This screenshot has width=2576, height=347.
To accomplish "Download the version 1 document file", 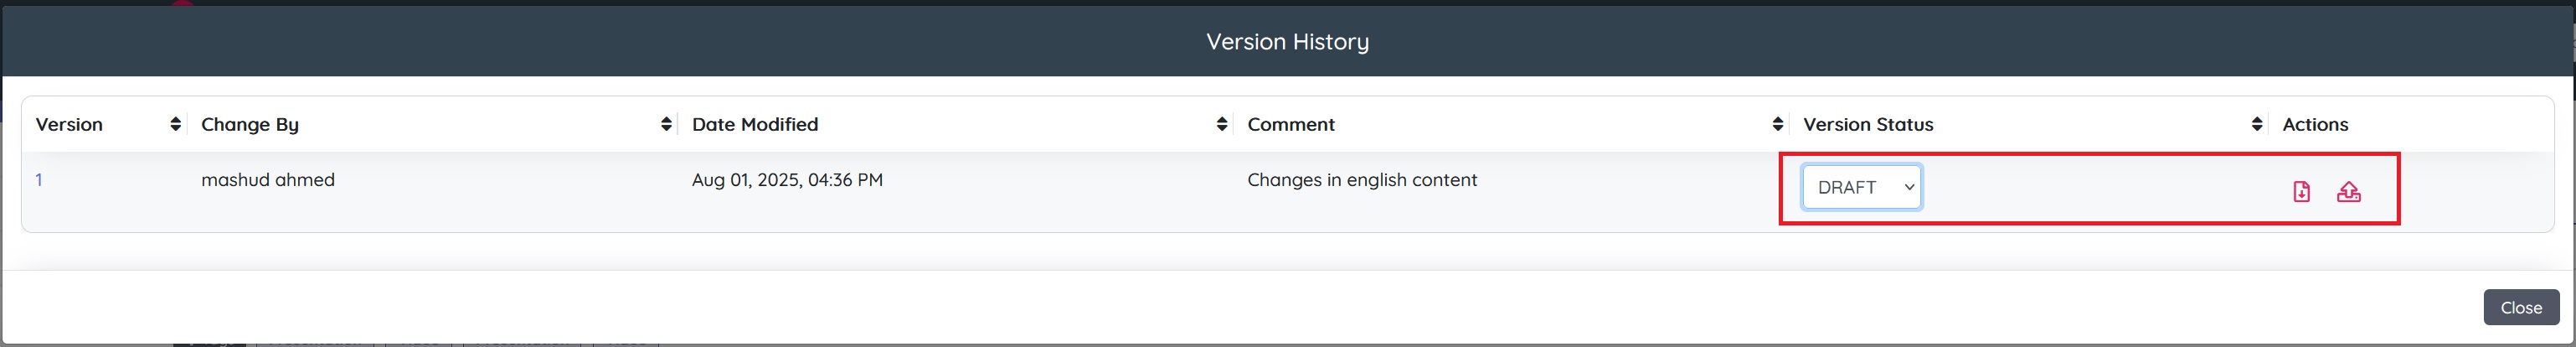I will pos(2301,191).
